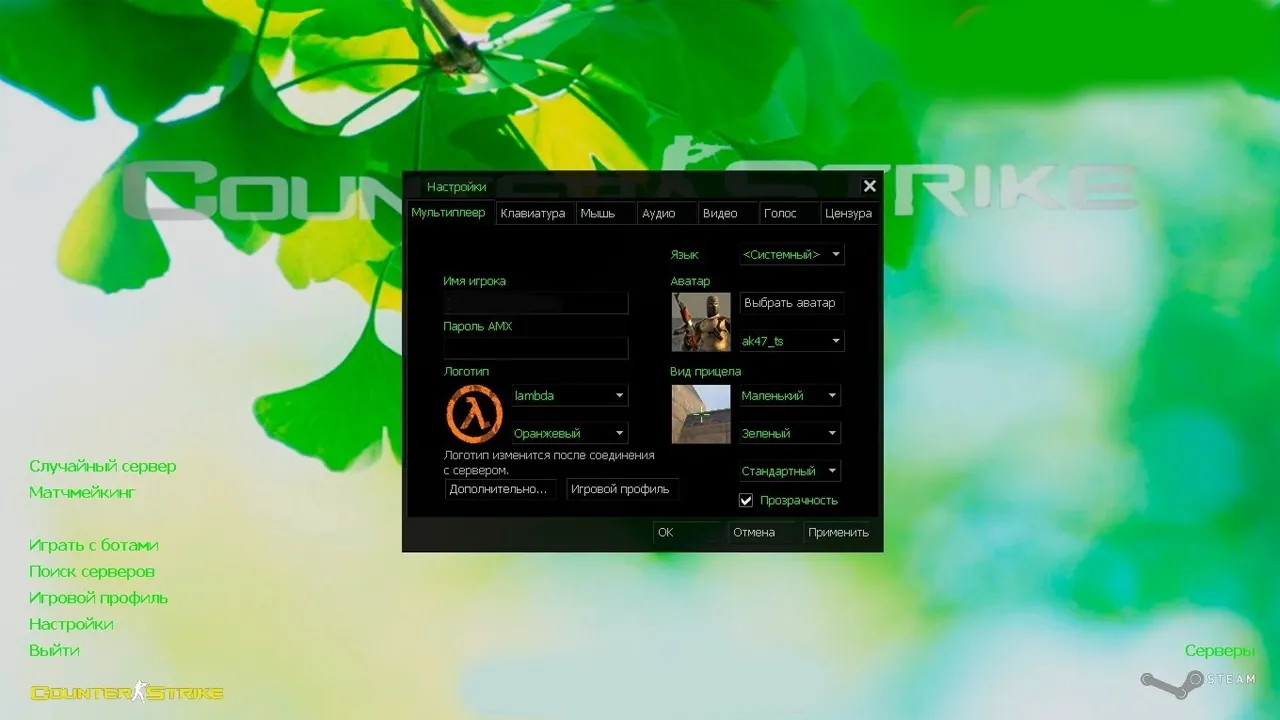
Task: Open the Видео tab
Action: 728,213
